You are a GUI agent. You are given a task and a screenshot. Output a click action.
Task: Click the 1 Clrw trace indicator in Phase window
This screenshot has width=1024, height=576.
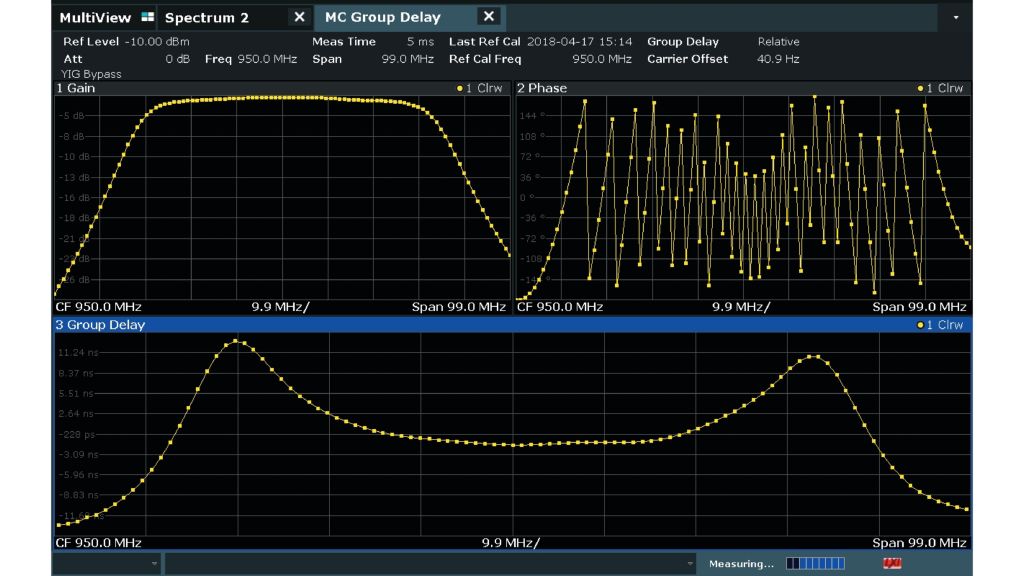(x=940, y=88)
